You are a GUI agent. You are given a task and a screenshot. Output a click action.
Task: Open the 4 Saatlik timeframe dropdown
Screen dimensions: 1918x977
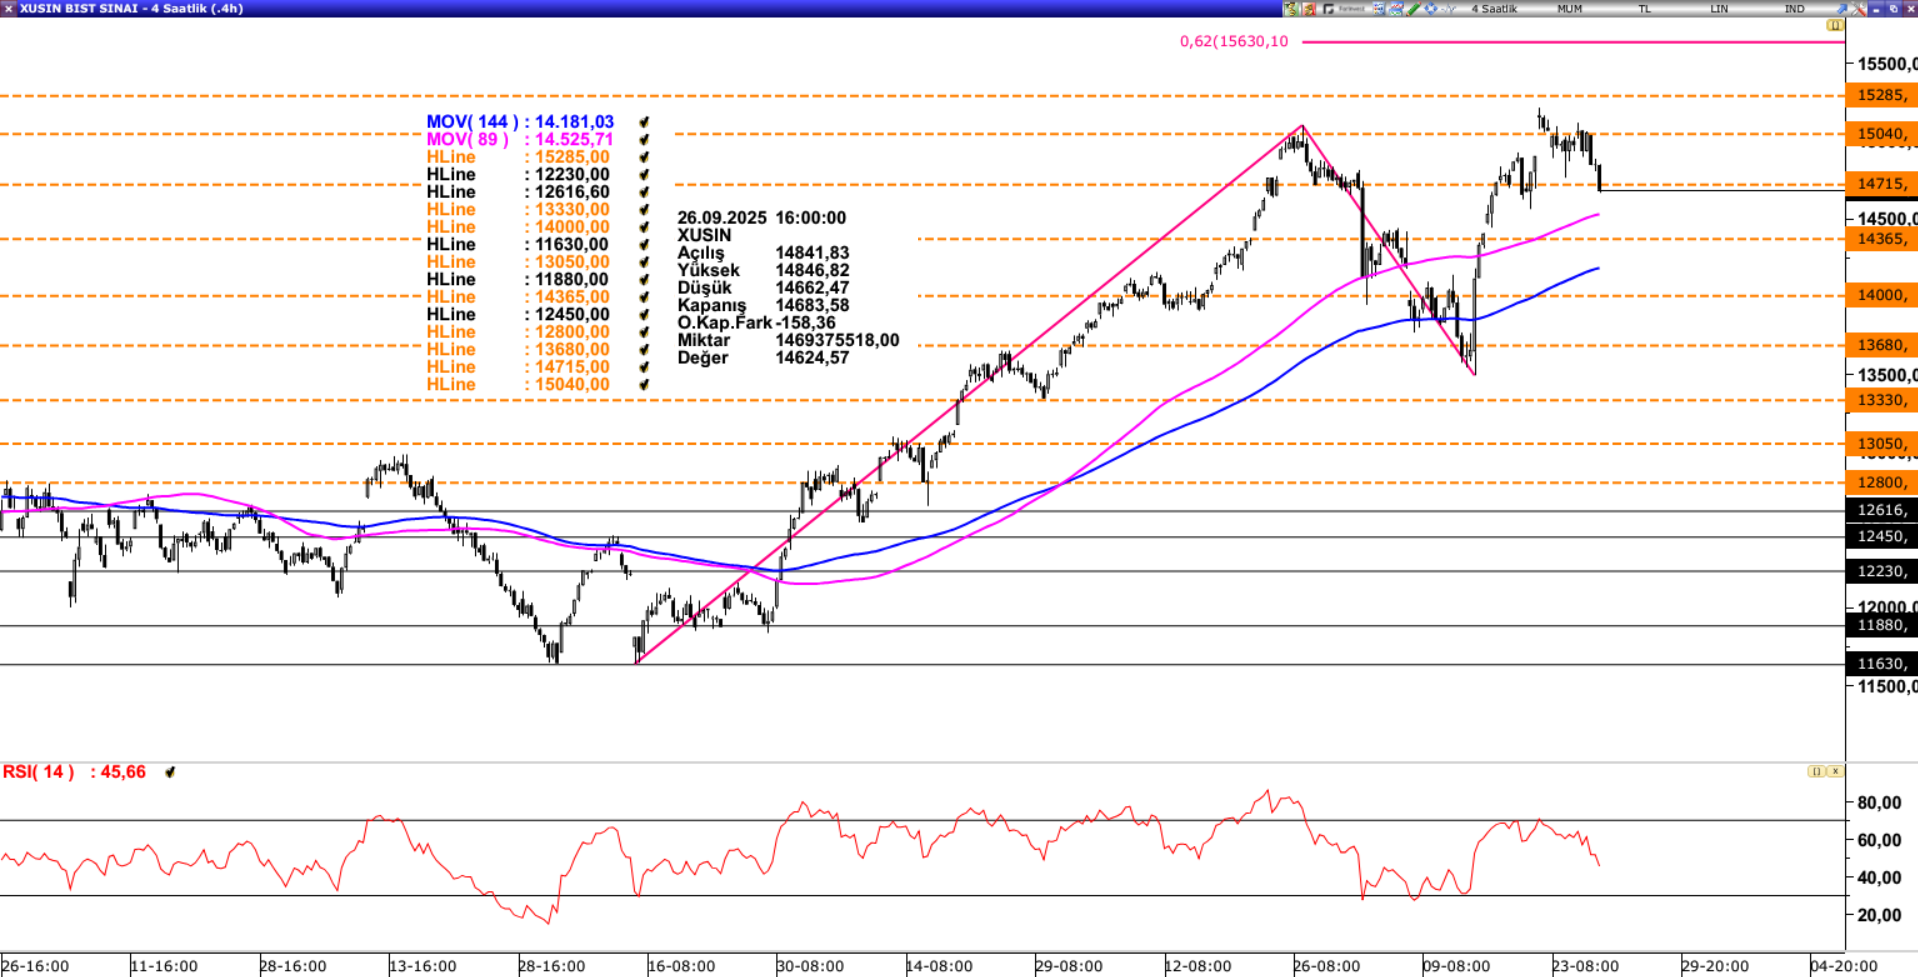tap(1494, 9)
